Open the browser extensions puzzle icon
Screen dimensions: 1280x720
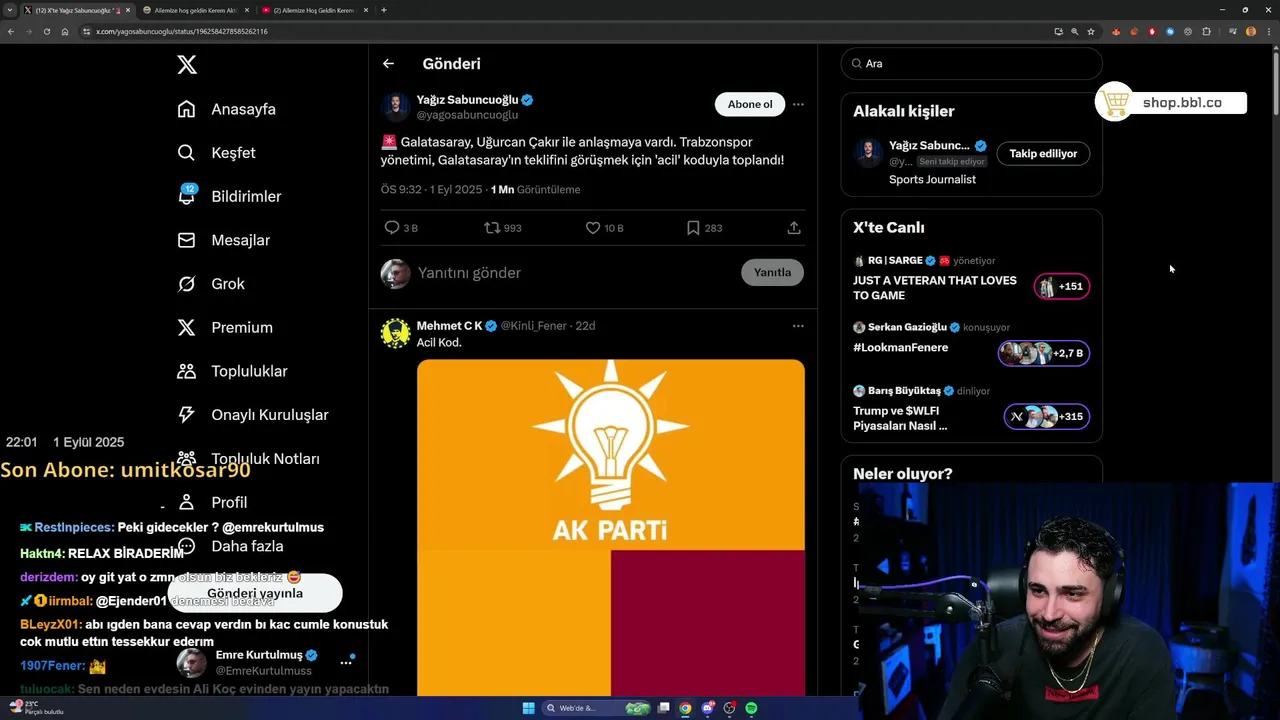1207,31
